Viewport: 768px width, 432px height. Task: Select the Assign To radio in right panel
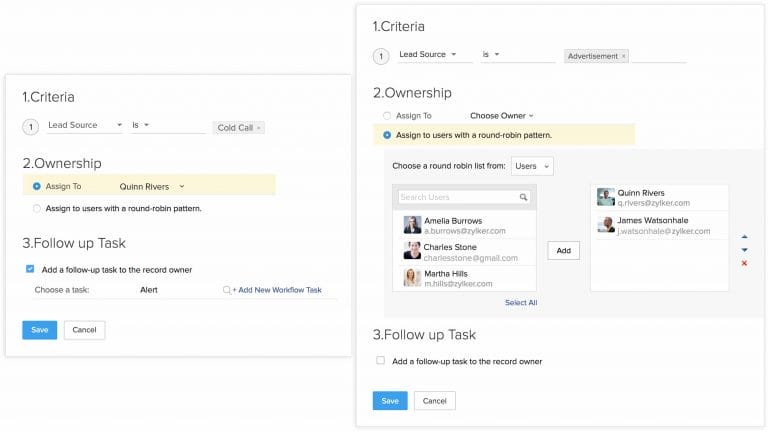coord(387,116)
